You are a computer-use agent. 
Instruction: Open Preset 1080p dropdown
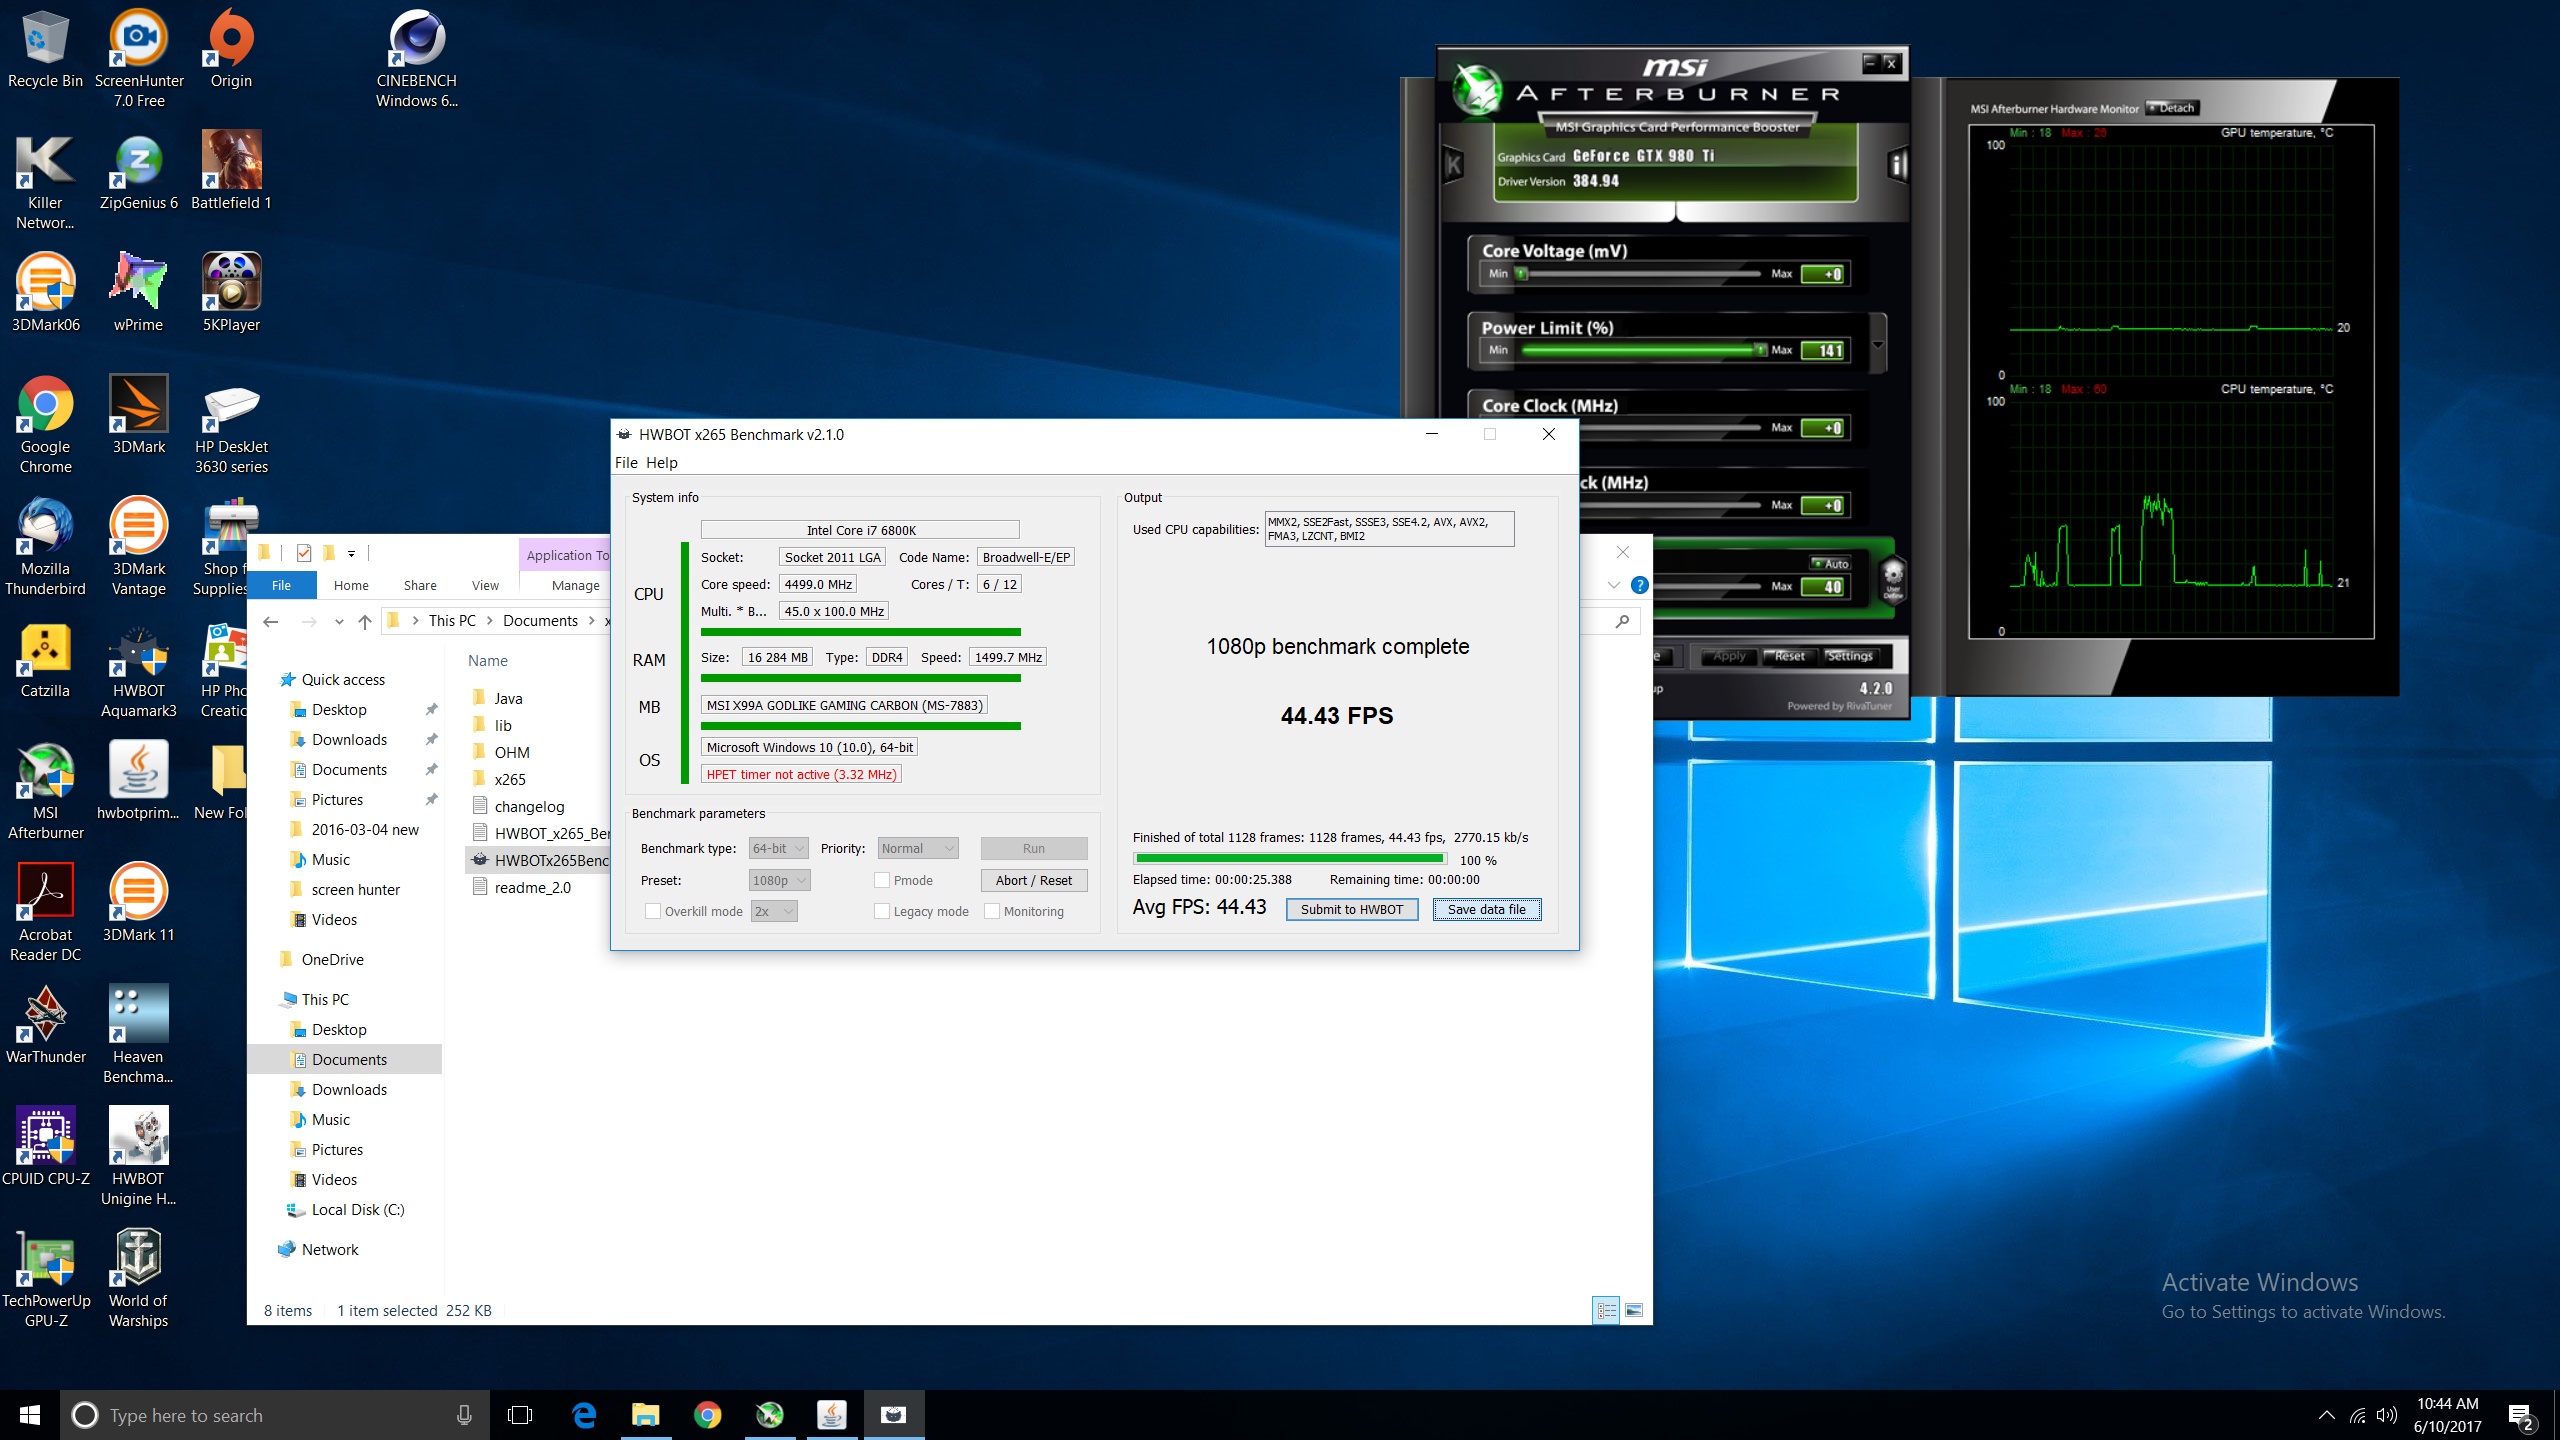coord(779,880)
